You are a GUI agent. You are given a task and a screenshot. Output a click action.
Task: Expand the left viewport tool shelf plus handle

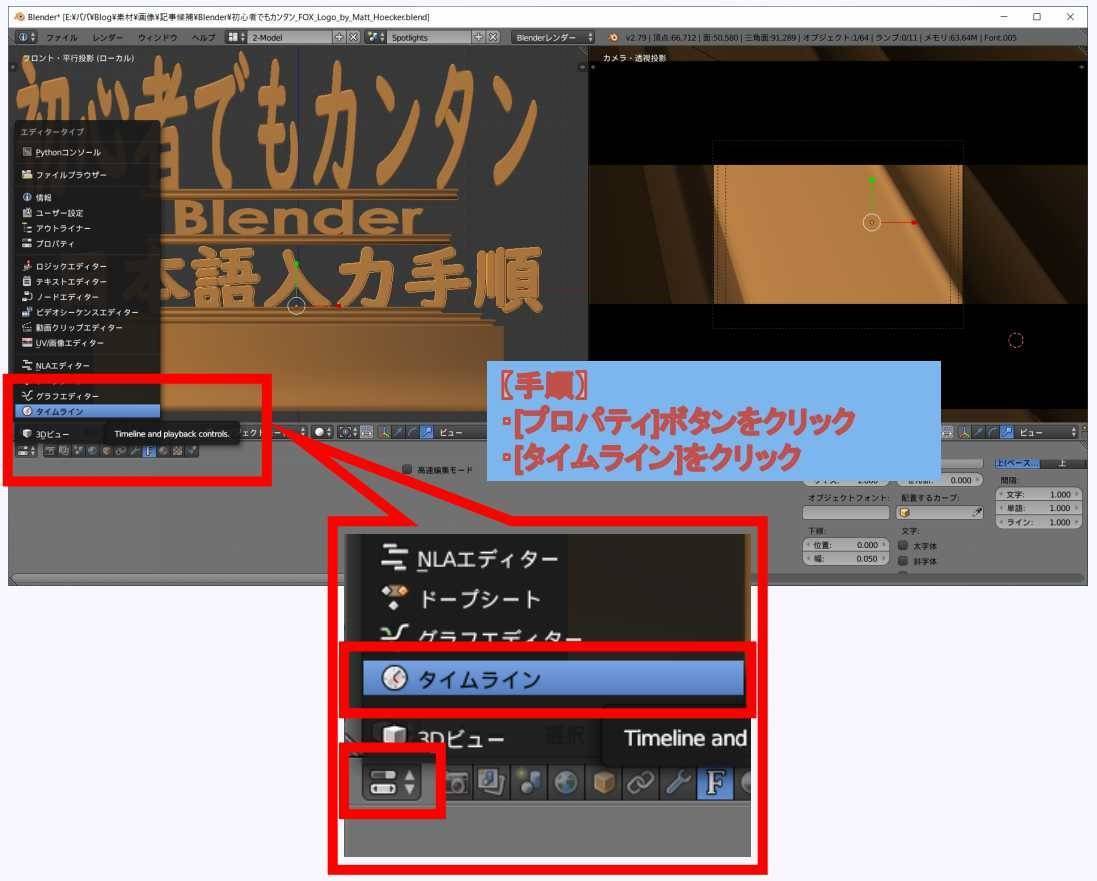(13, 67)
